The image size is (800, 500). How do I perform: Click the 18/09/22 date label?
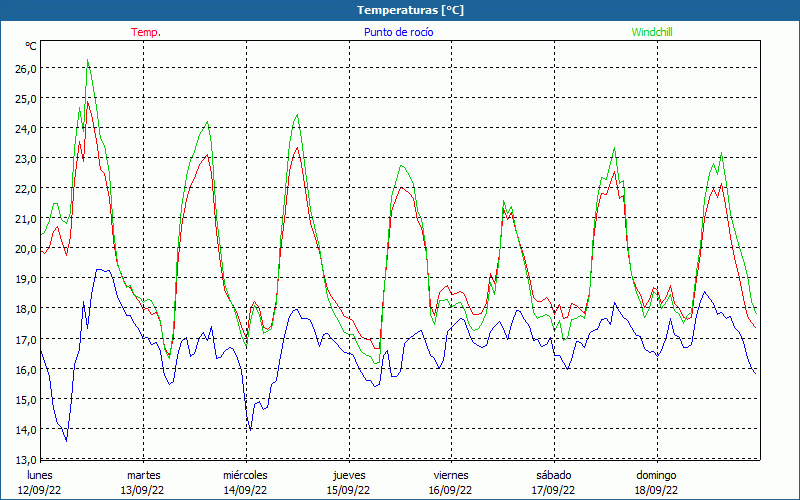click(657, 490)
